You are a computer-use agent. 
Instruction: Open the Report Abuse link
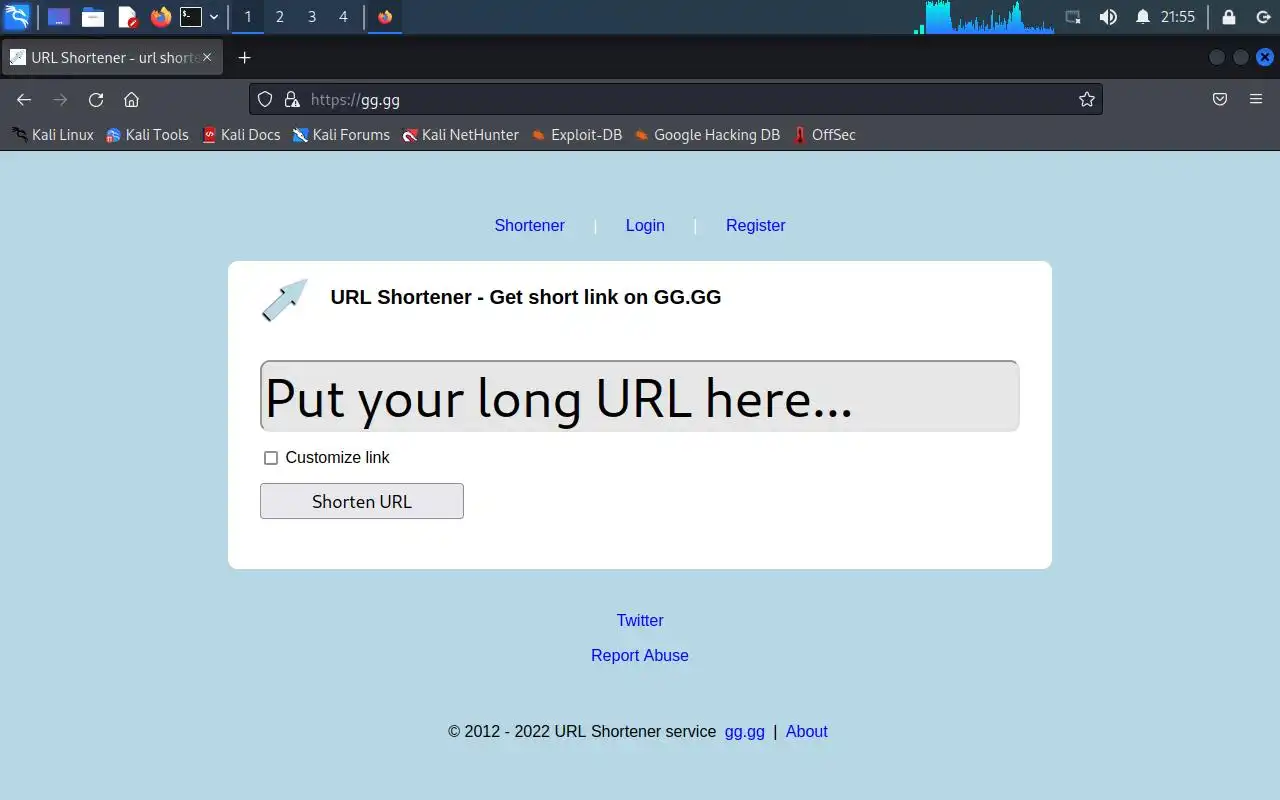[x=640, y=656]
